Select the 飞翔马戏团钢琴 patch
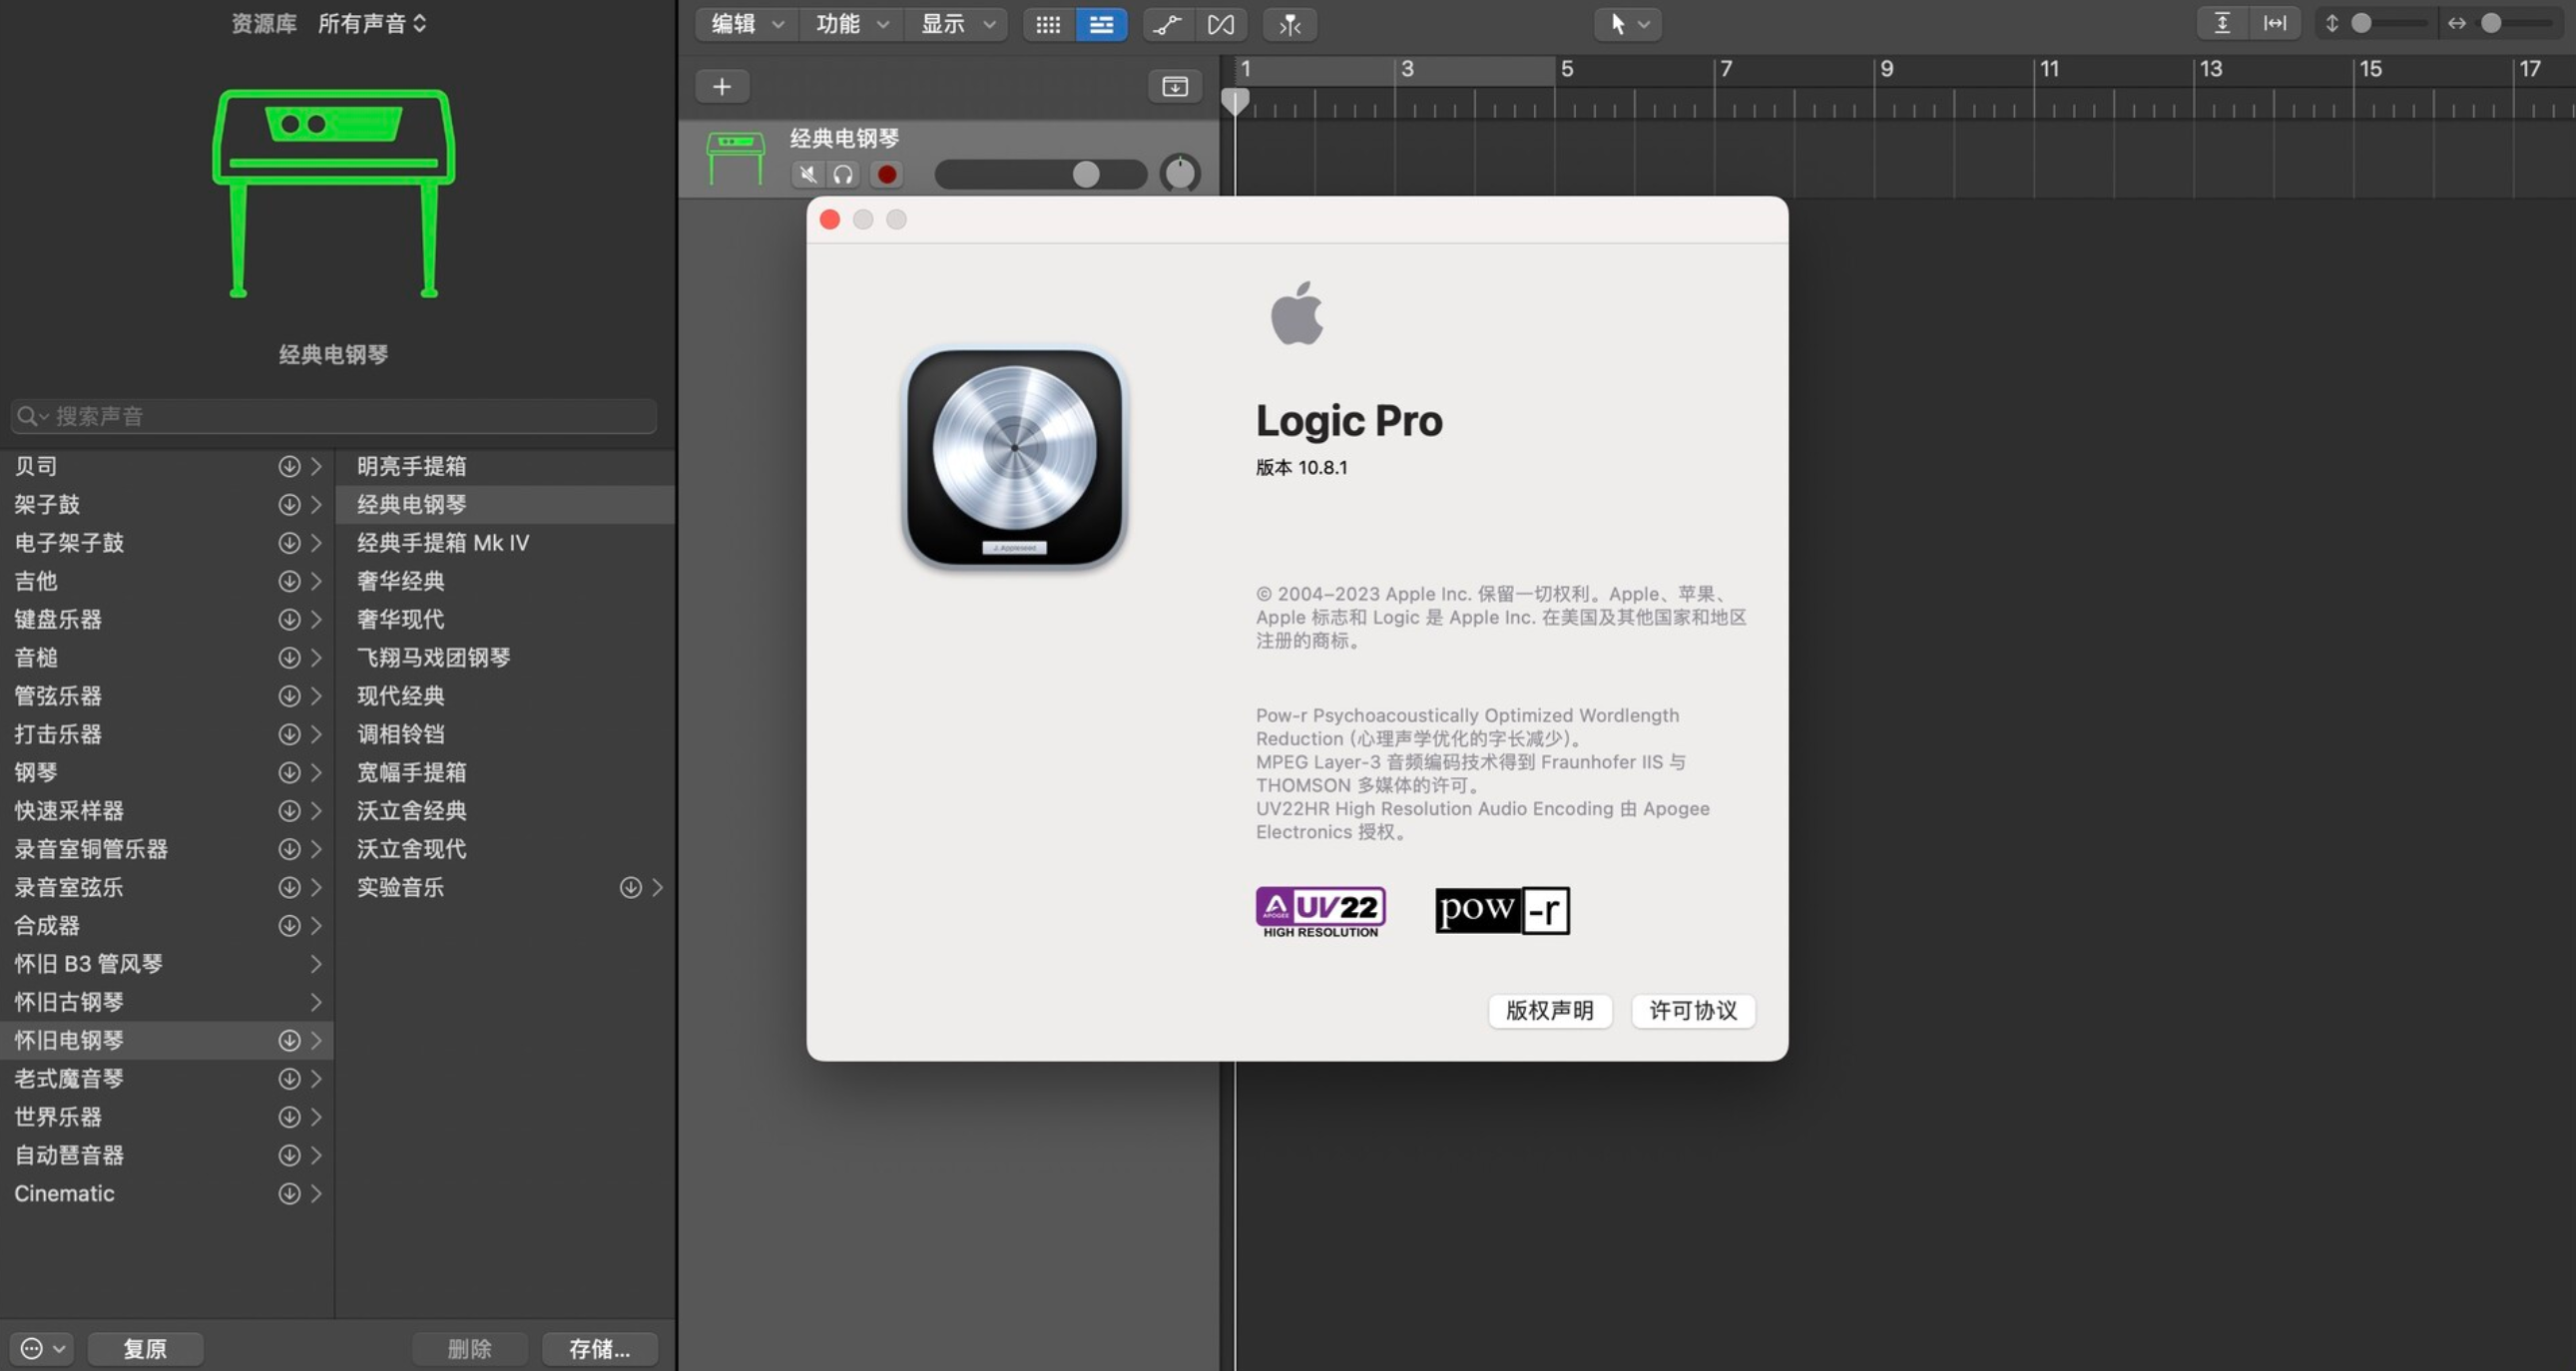2576x1371 pixels. point(505,658)
